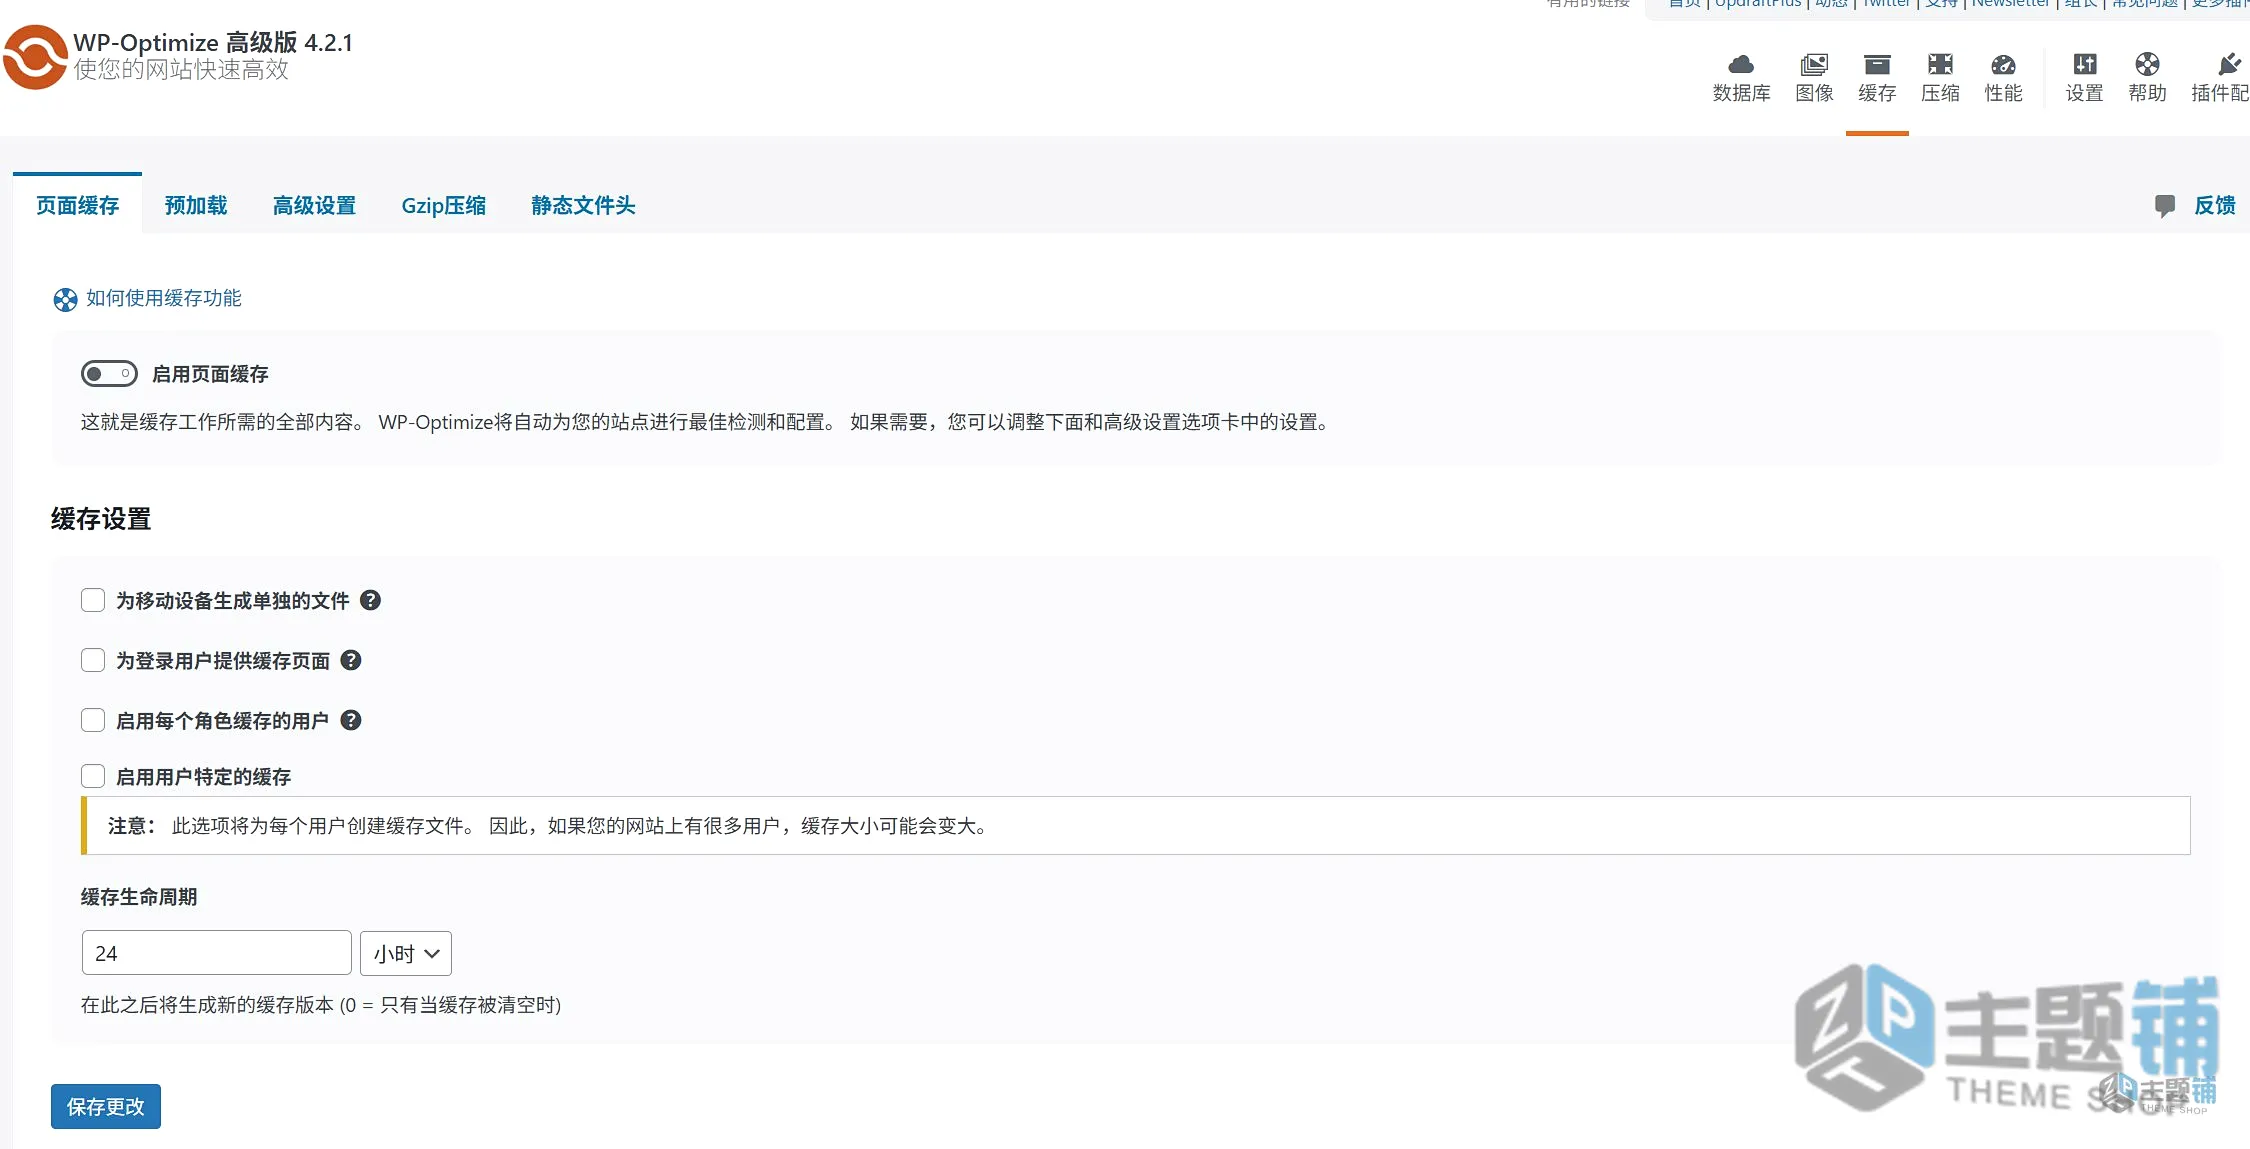Click the 缓存设置 heading text

101,519
